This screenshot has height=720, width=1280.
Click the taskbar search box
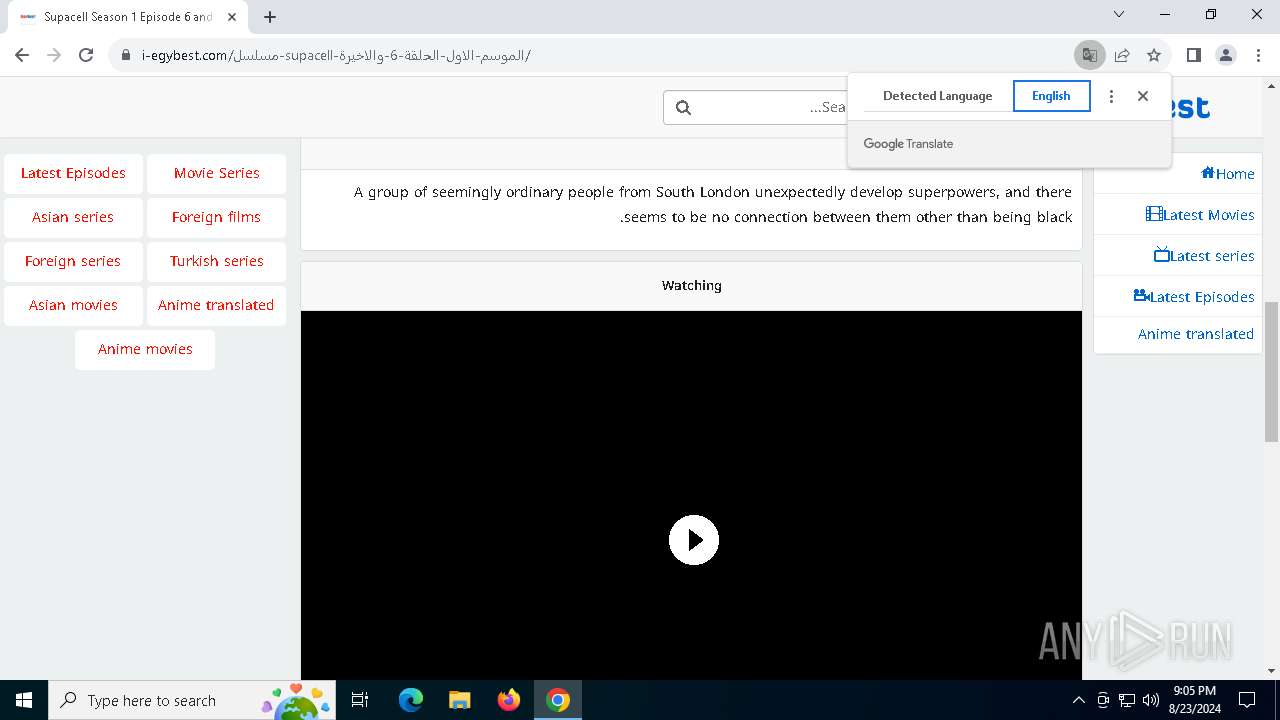(194, 700)
